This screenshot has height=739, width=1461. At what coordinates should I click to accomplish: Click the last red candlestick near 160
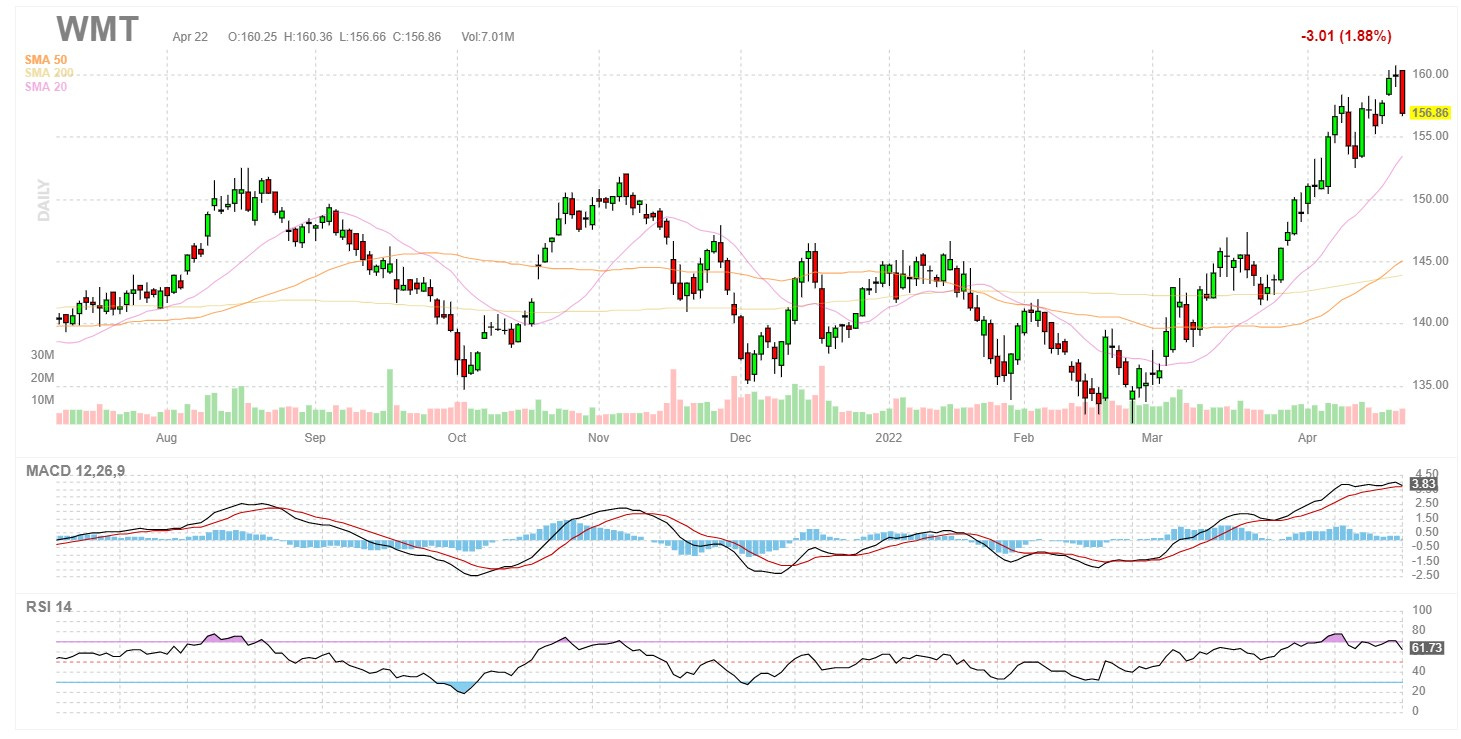[x=1403, y=91]
